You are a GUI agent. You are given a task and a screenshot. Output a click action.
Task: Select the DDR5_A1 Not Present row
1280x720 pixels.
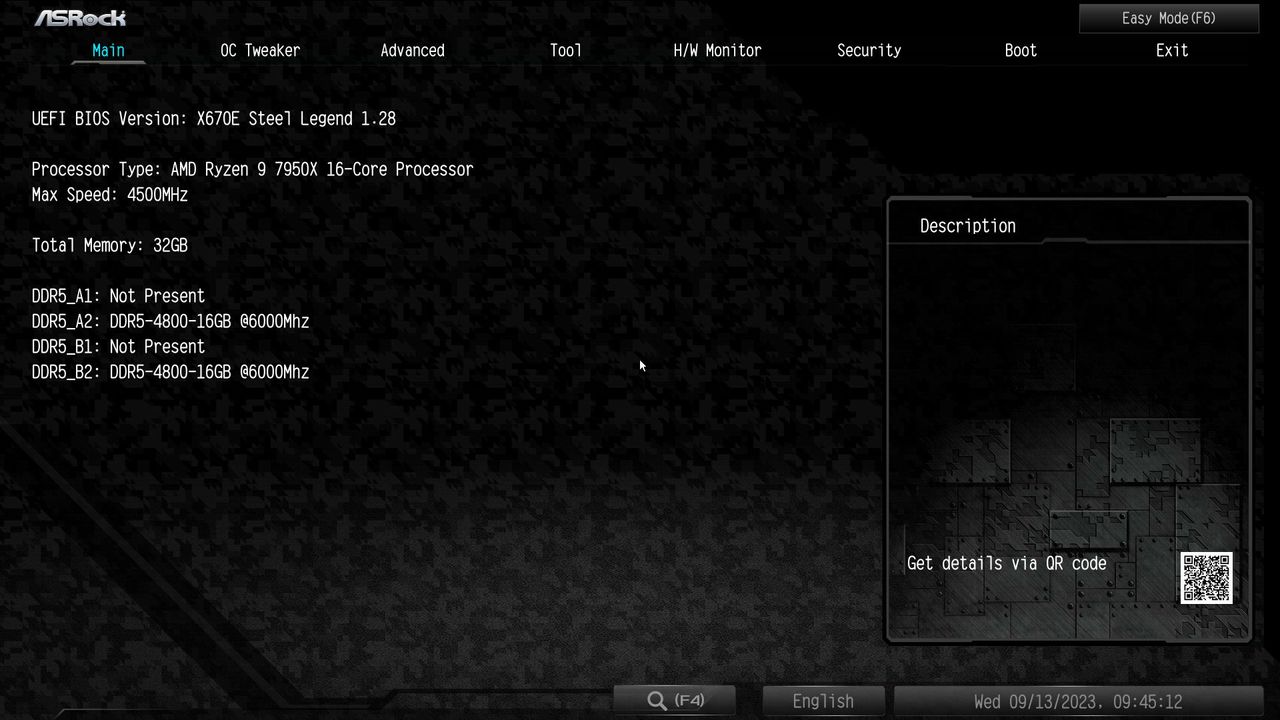click(118, 296)
